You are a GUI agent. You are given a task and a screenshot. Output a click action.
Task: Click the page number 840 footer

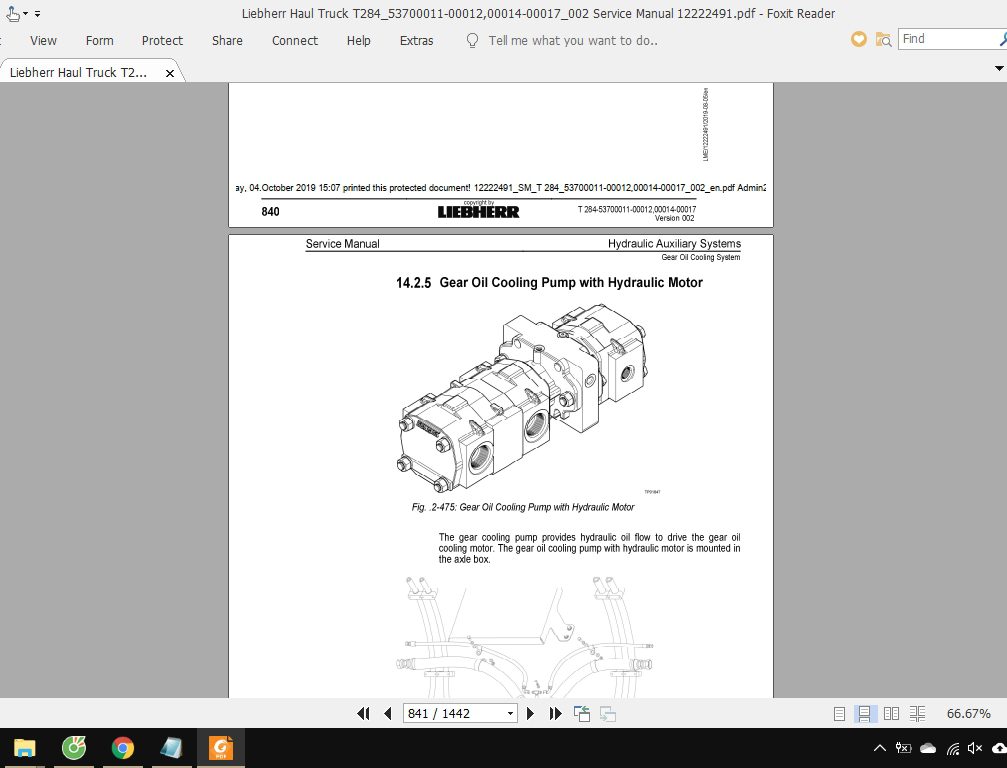pos(270,211)
